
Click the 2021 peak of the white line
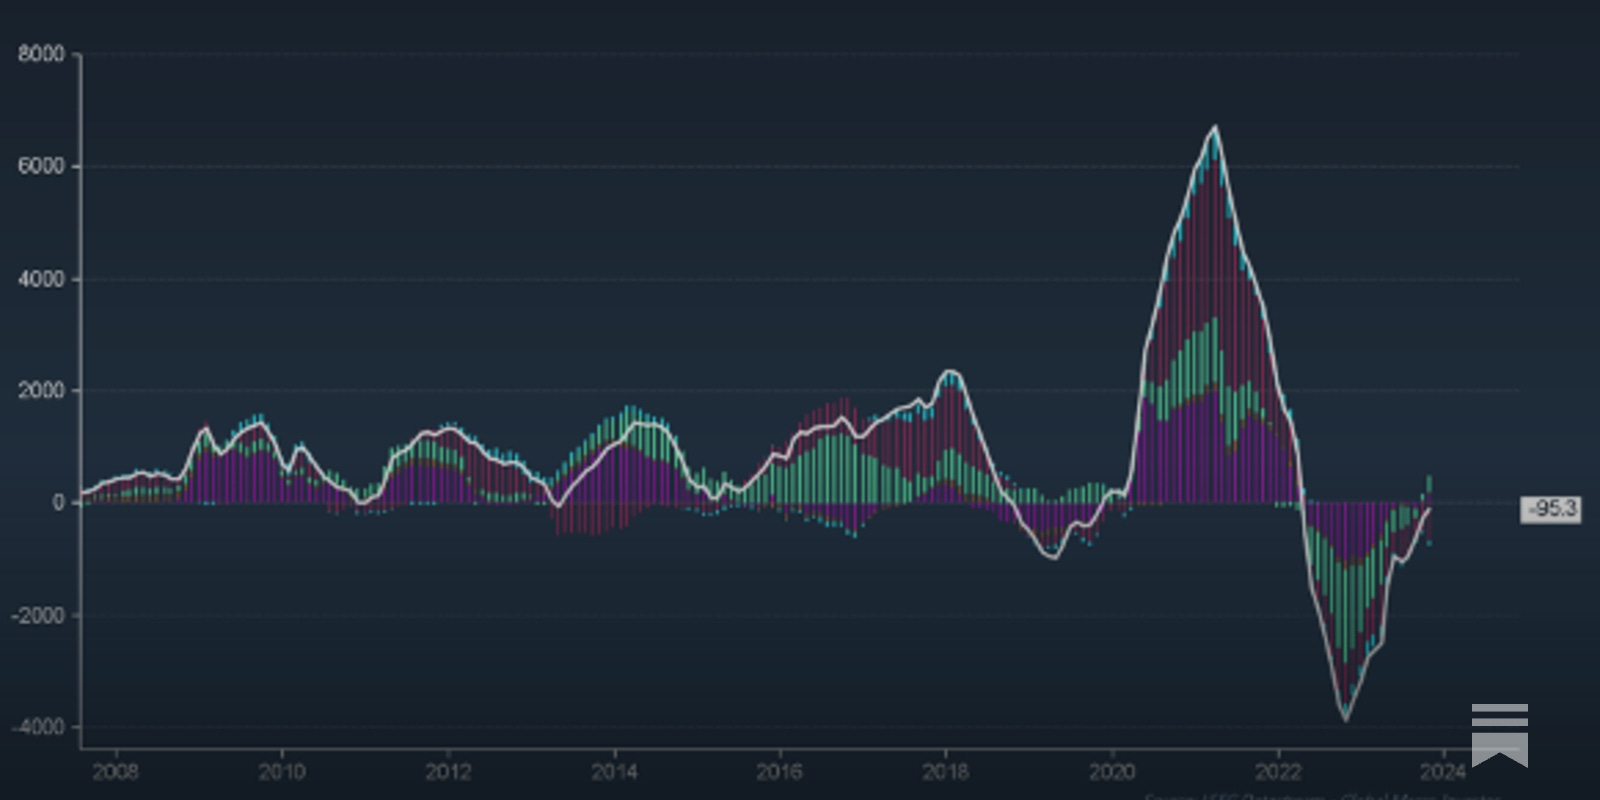(x=1215, y=127)
